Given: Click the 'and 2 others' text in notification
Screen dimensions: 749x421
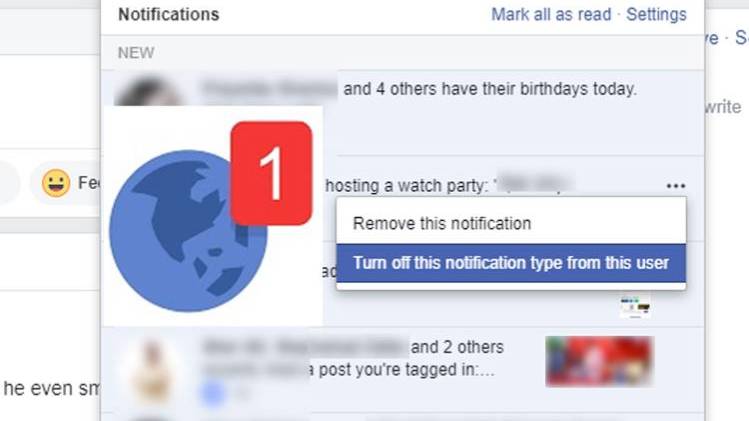Looking at the screenshot, I should (457, 347).
